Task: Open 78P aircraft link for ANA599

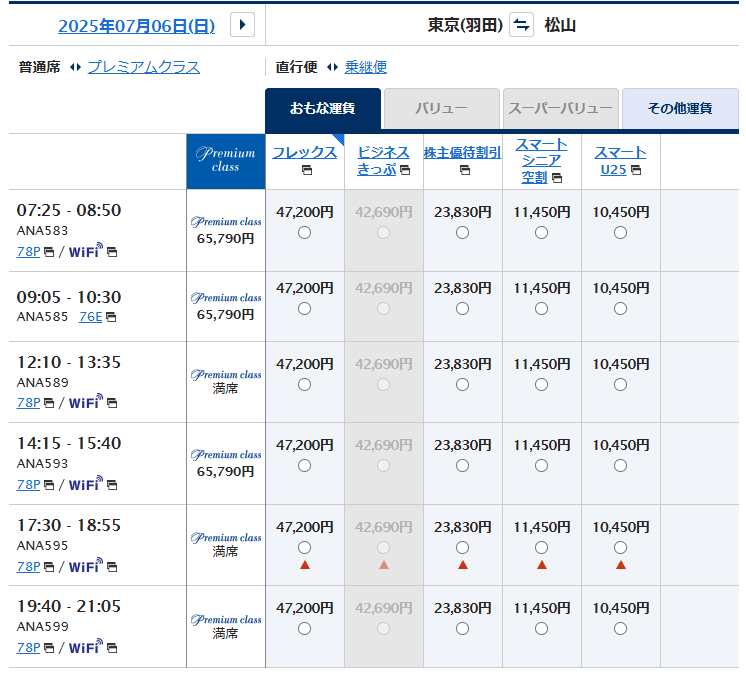Action: pos(29,648)
